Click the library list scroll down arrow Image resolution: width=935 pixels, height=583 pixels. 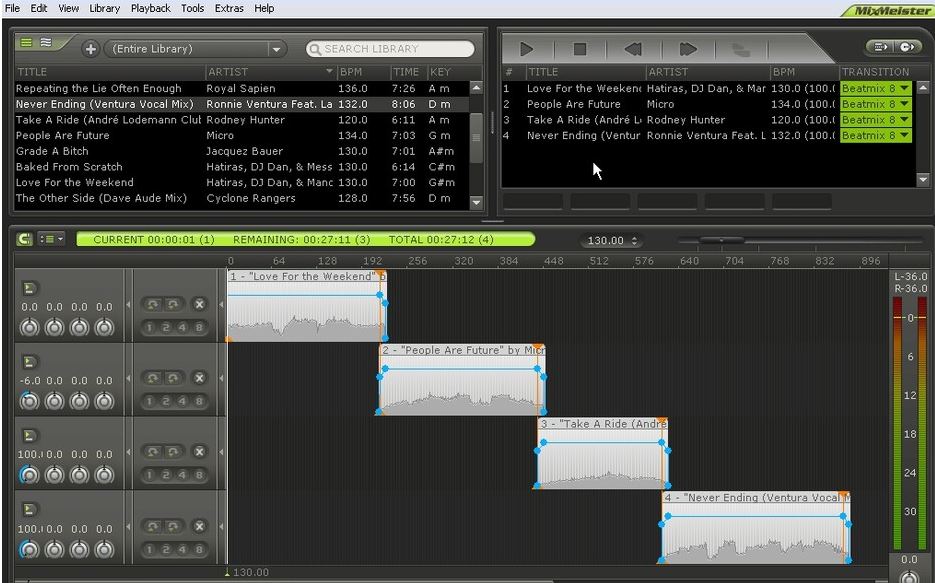tap(476, 203)
